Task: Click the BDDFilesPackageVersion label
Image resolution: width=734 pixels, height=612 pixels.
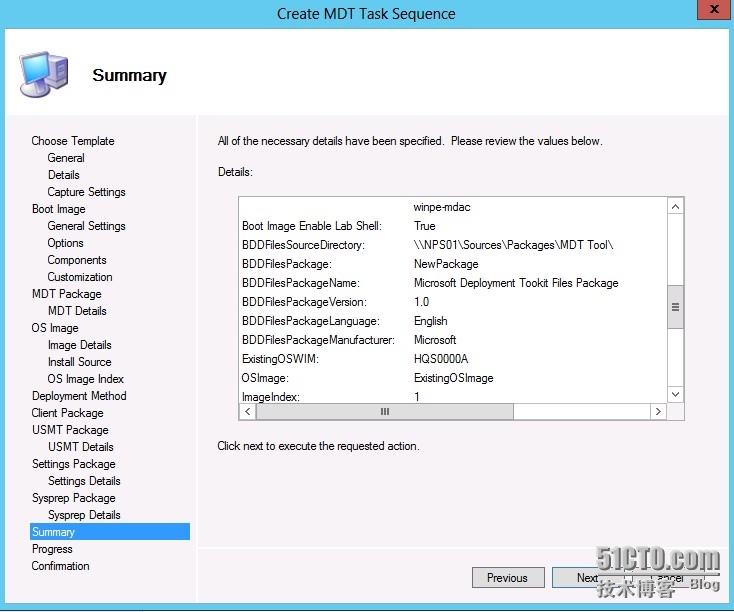Action: point(304,302)
